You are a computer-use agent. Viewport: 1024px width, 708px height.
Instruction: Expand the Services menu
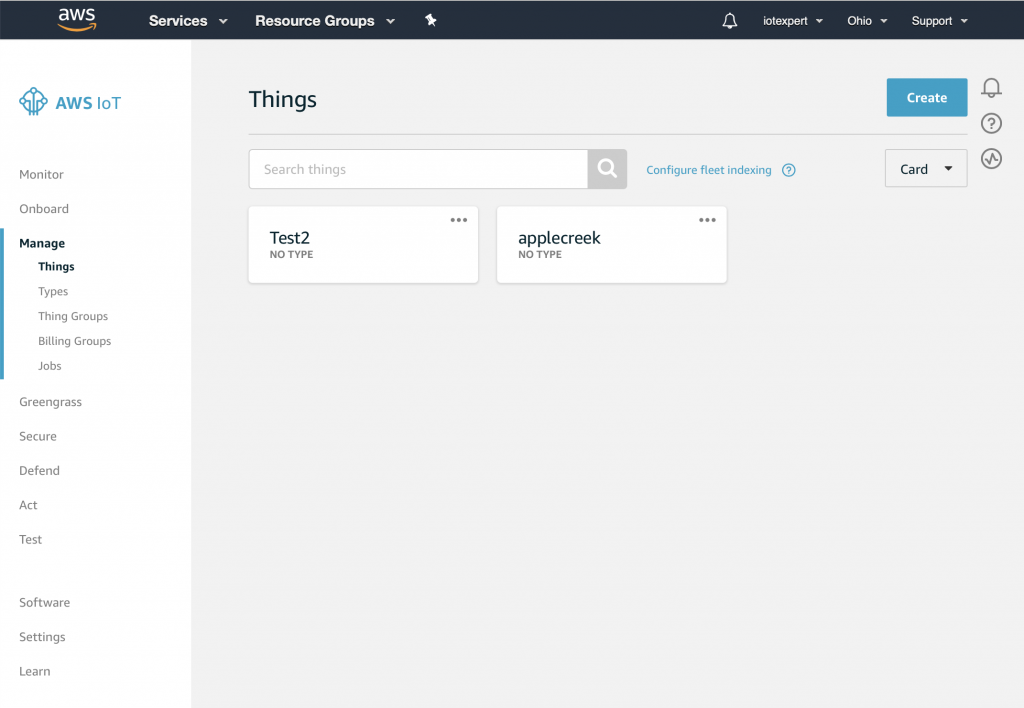[x=188, y=21]
